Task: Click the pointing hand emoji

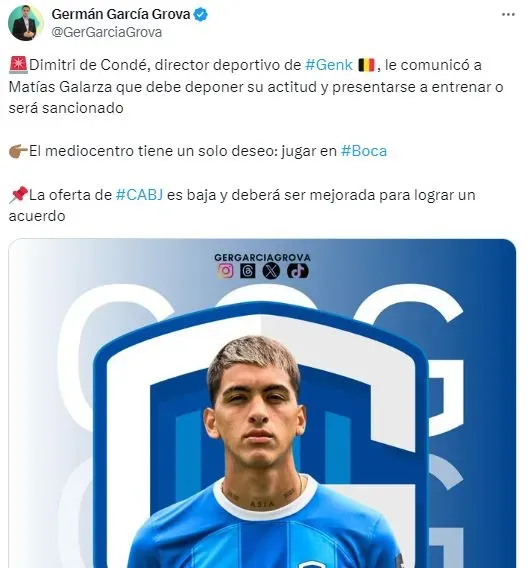Action: 18,151
